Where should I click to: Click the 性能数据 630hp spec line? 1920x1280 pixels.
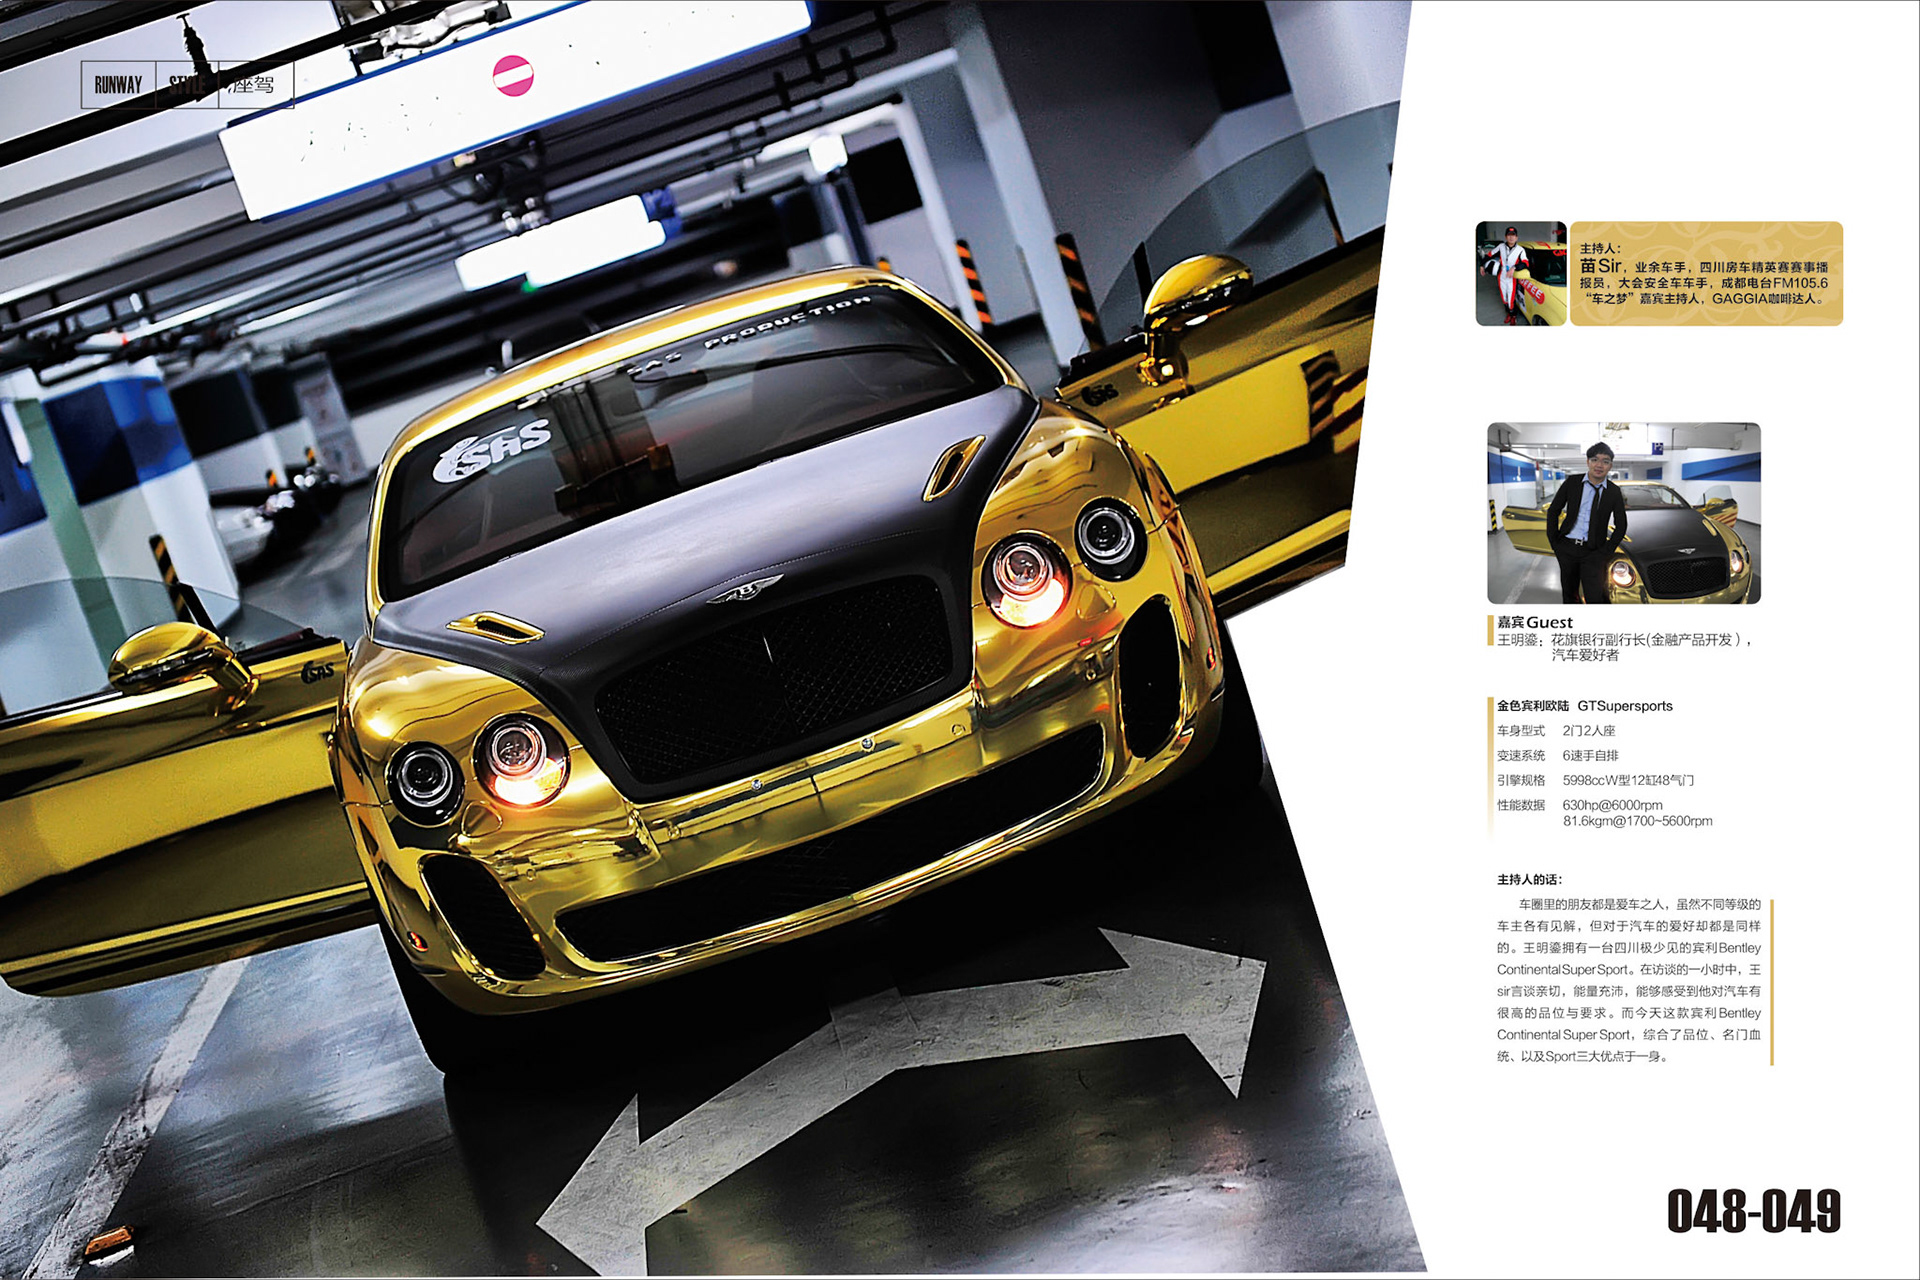(1612, 805)
